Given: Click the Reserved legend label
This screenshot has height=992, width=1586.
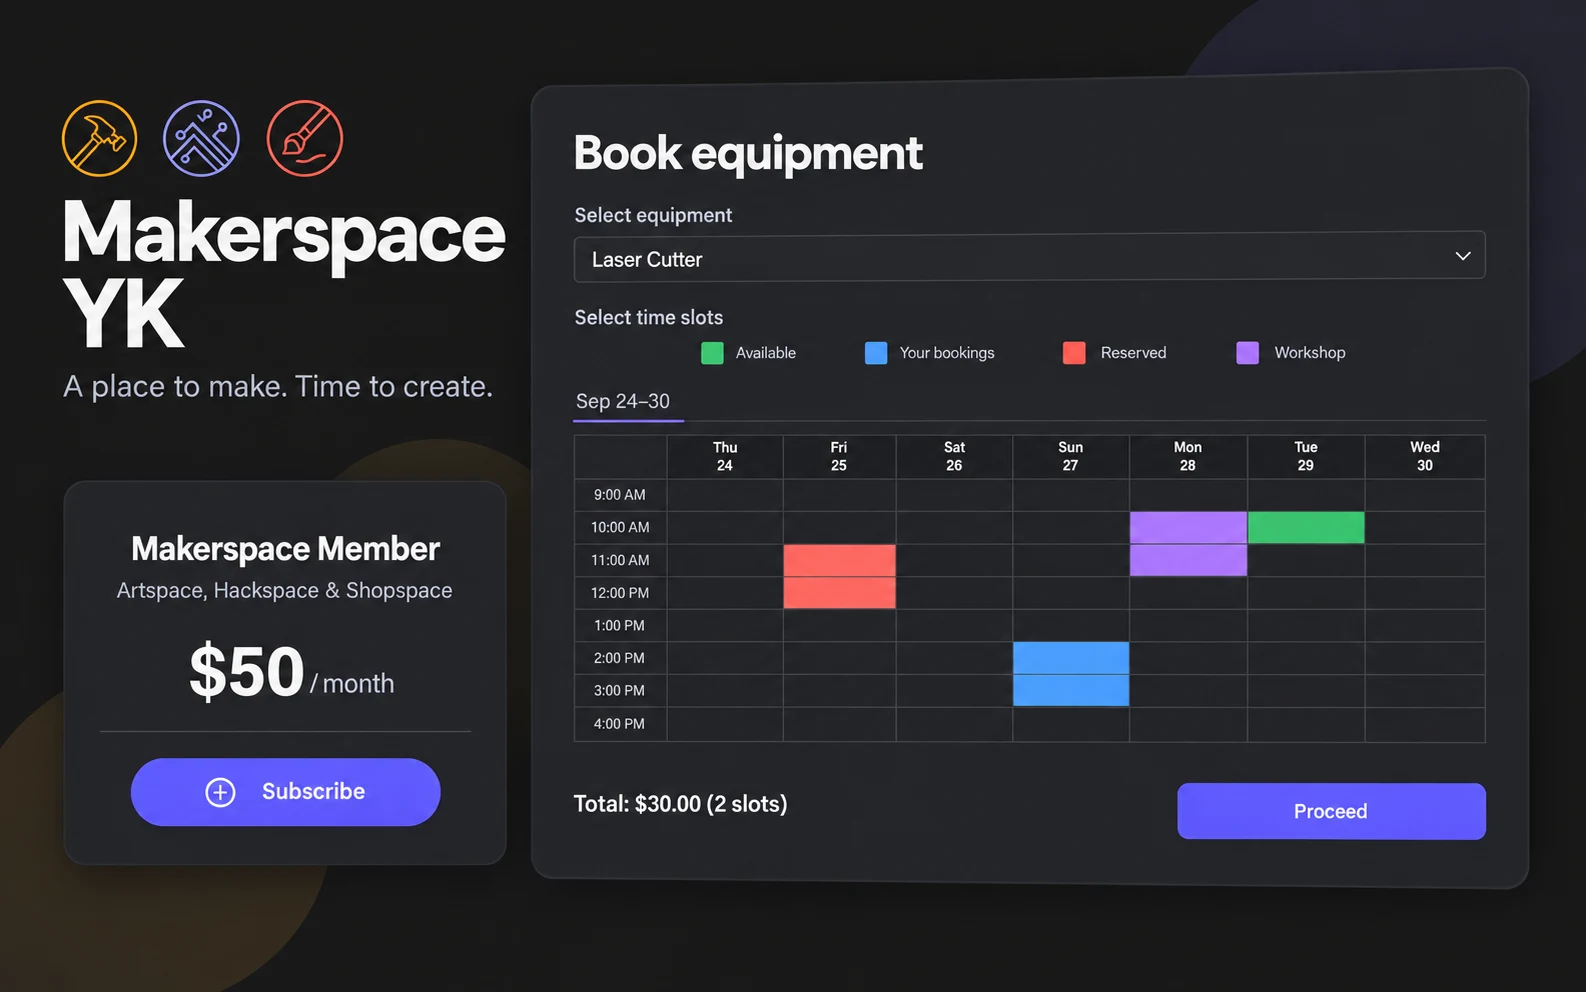Looking at the screenshot, I should pos(1133,353).
